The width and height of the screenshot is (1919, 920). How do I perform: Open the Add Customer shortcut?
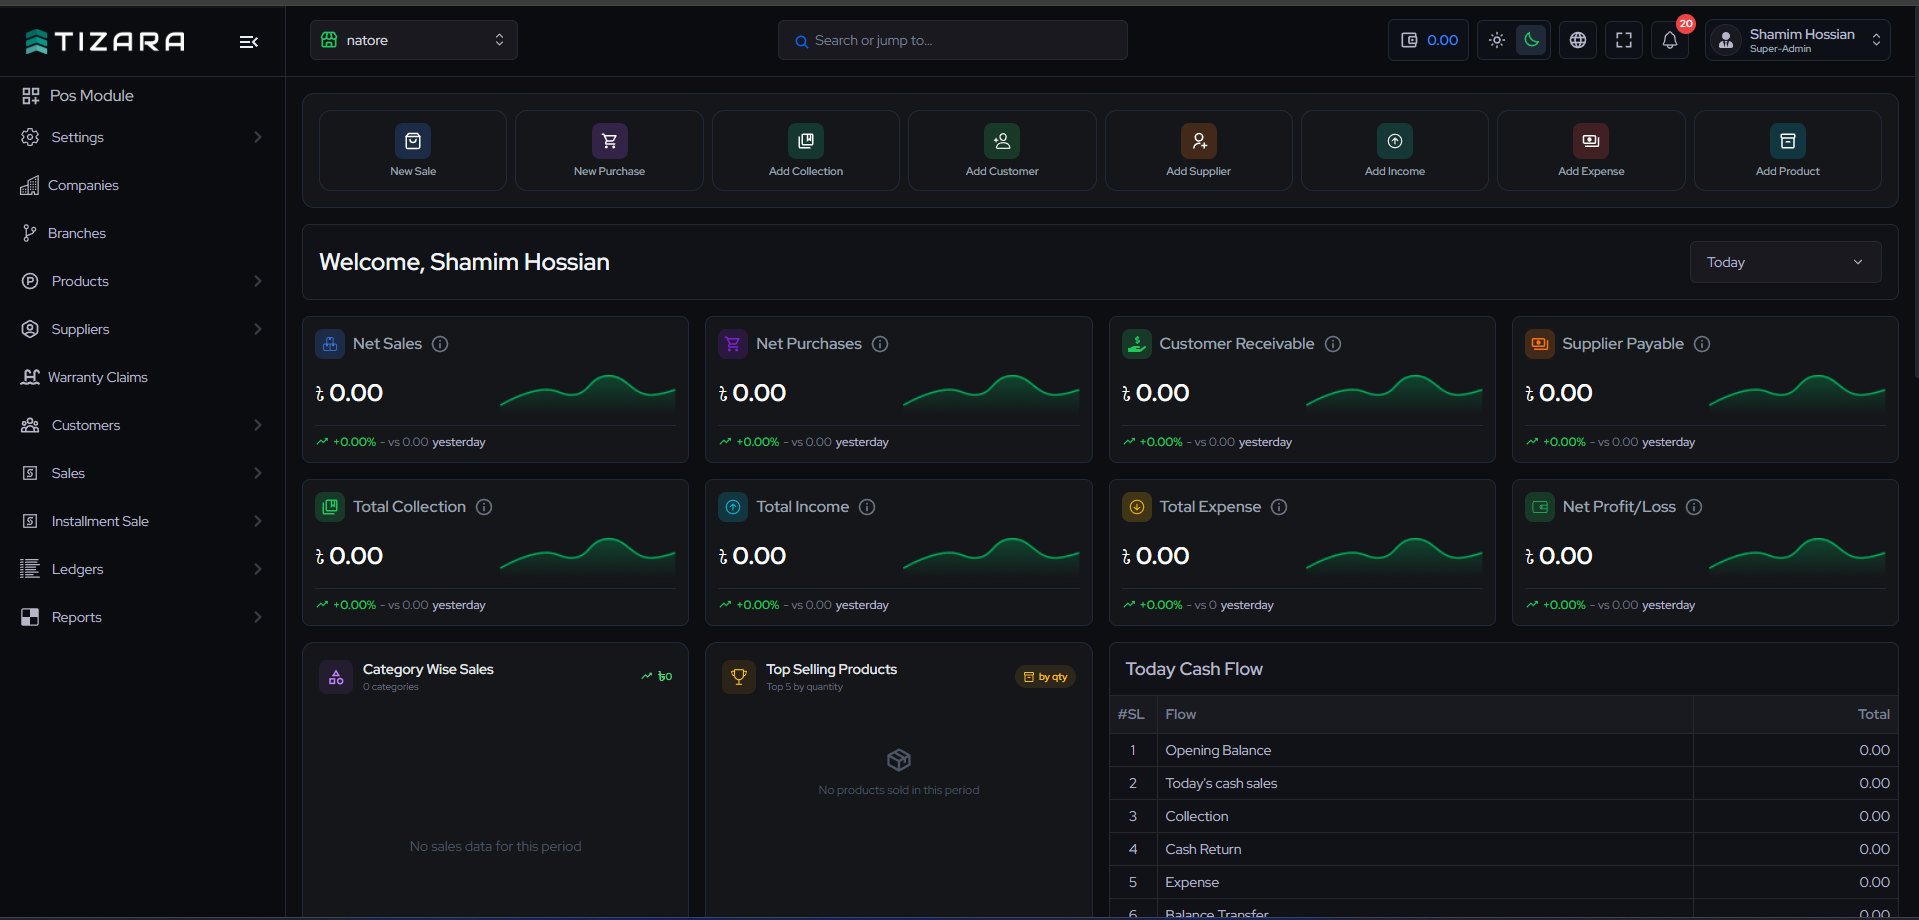1002,150
